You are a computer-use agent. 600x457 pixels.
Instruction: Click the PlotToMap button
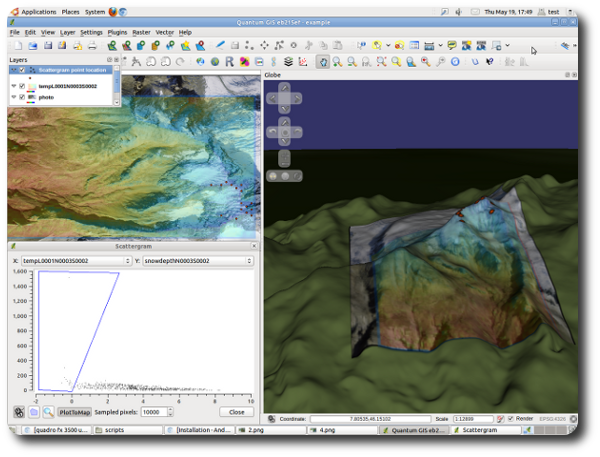tap(74, 412)
